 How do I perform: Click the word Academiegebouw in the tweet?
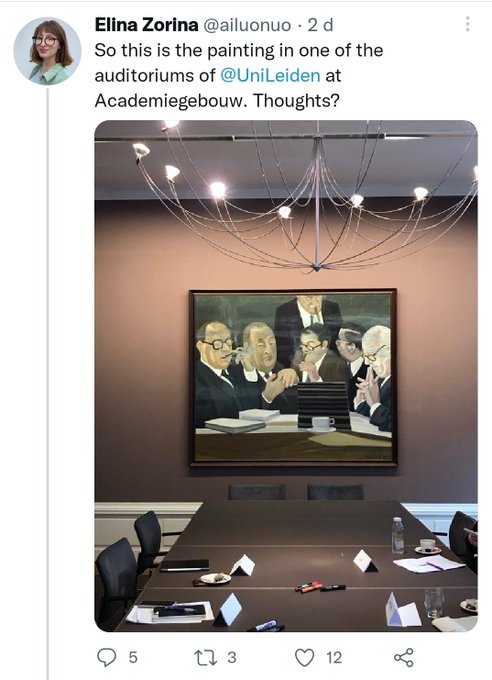point(171,101)
